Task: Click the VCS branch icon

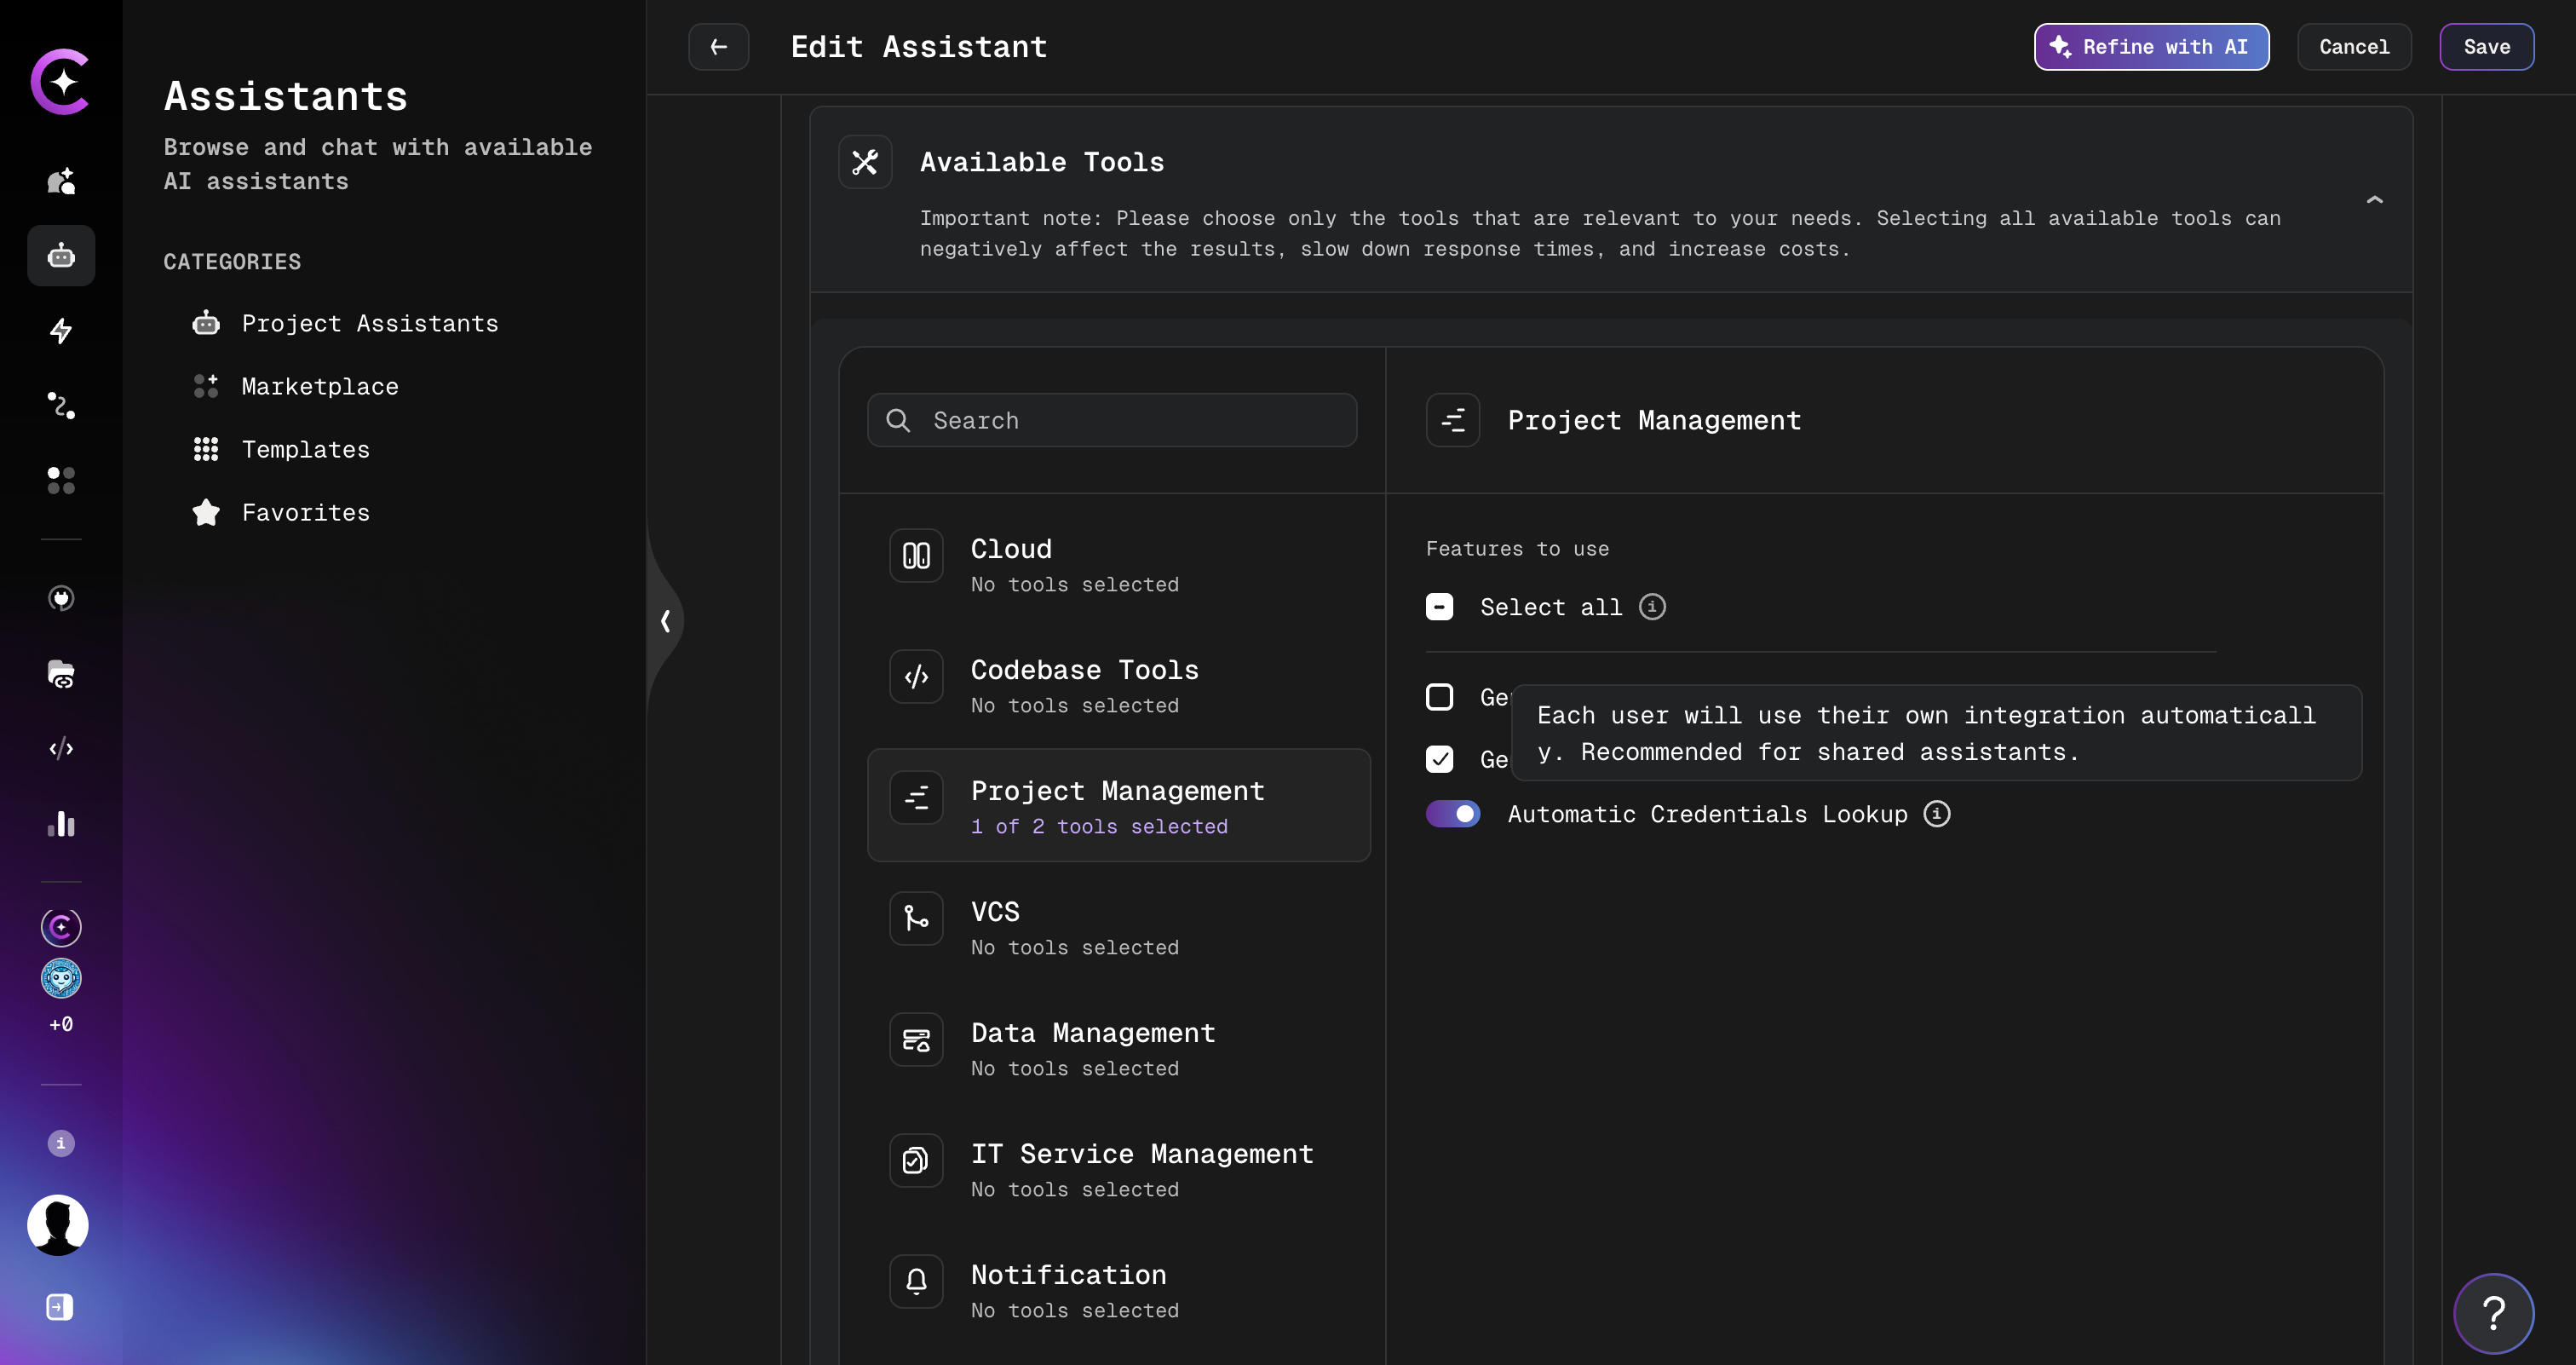Action: click(916, 918)
